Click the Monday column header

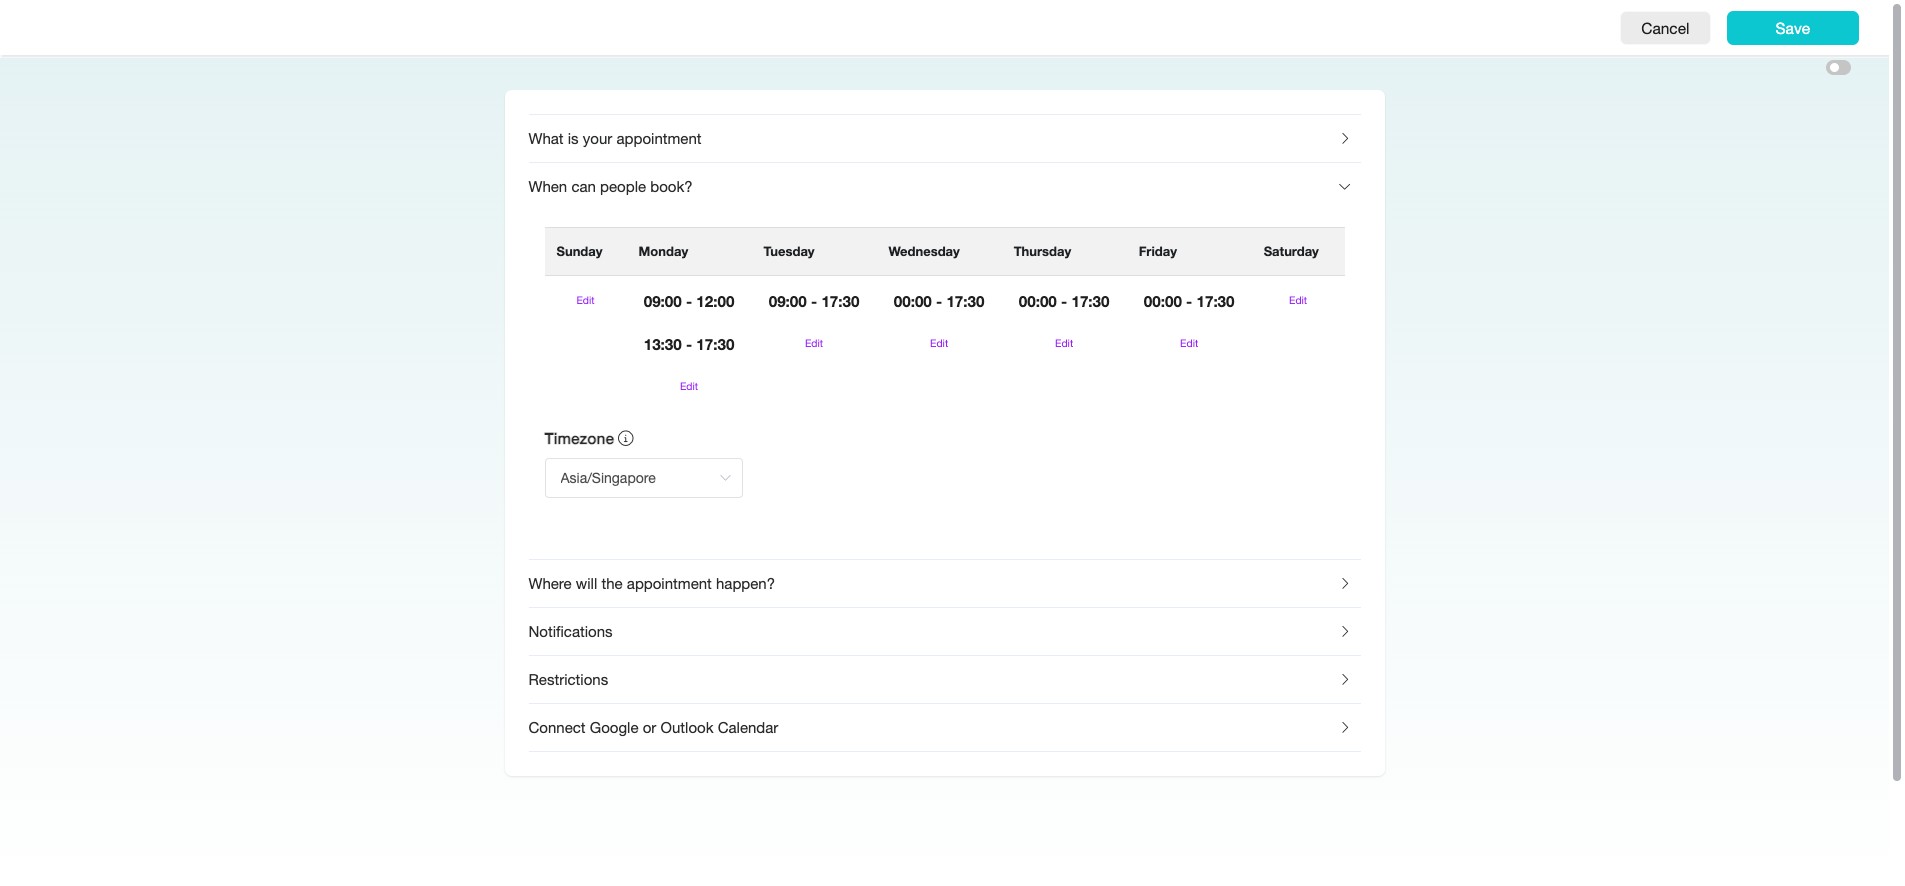tap(663, 252)
